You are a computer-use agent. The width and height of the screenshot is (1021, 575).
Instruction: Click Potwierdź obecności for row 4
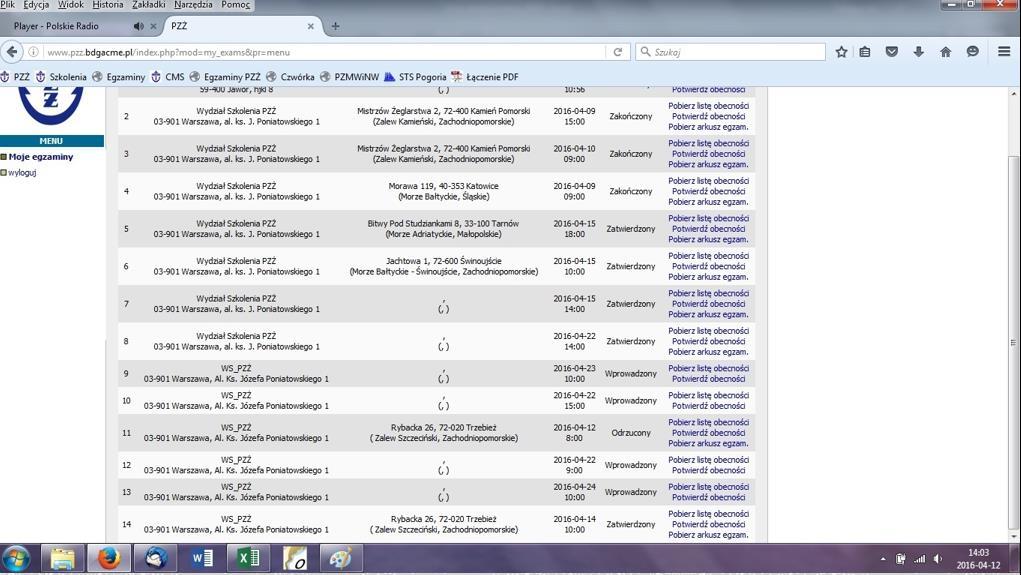(708, 191)
